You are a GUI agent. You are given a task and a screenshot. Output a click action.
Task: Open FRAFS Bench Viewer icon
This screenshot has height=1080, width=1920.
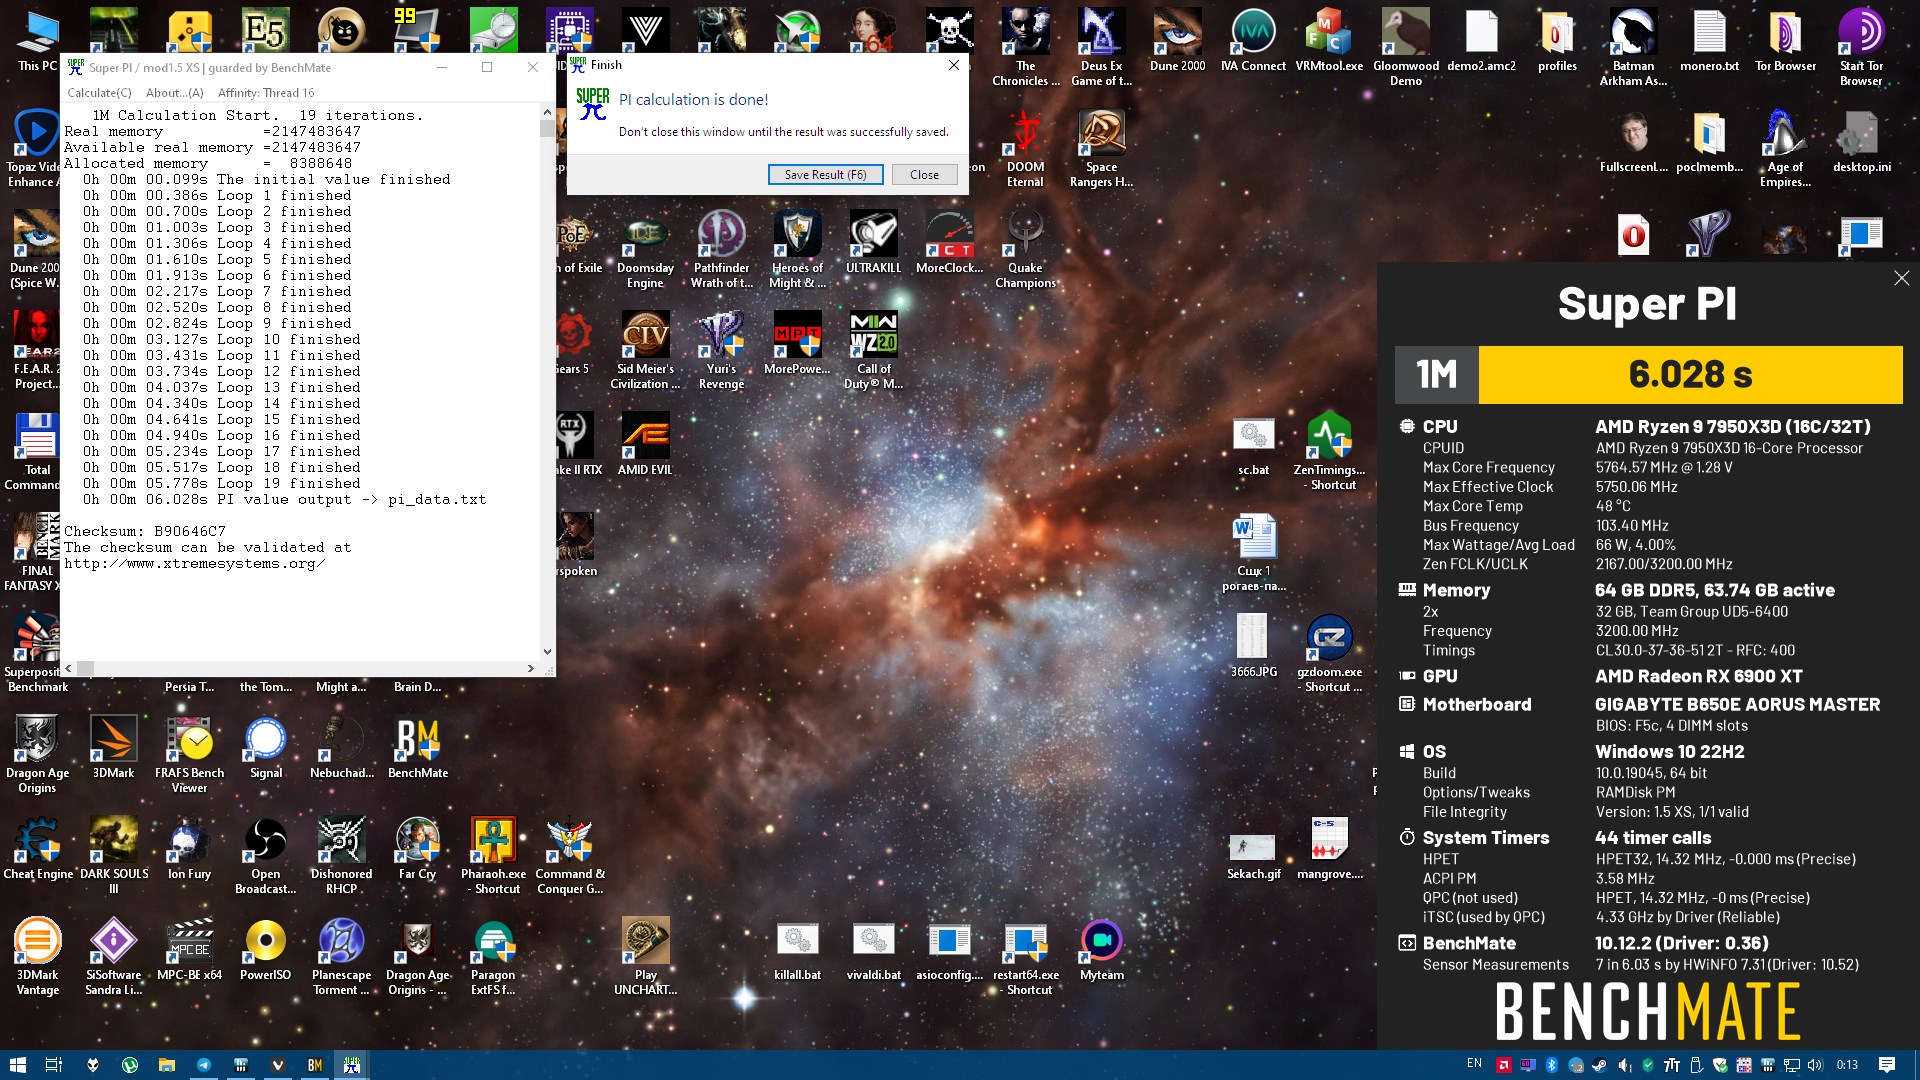(189, 755)
